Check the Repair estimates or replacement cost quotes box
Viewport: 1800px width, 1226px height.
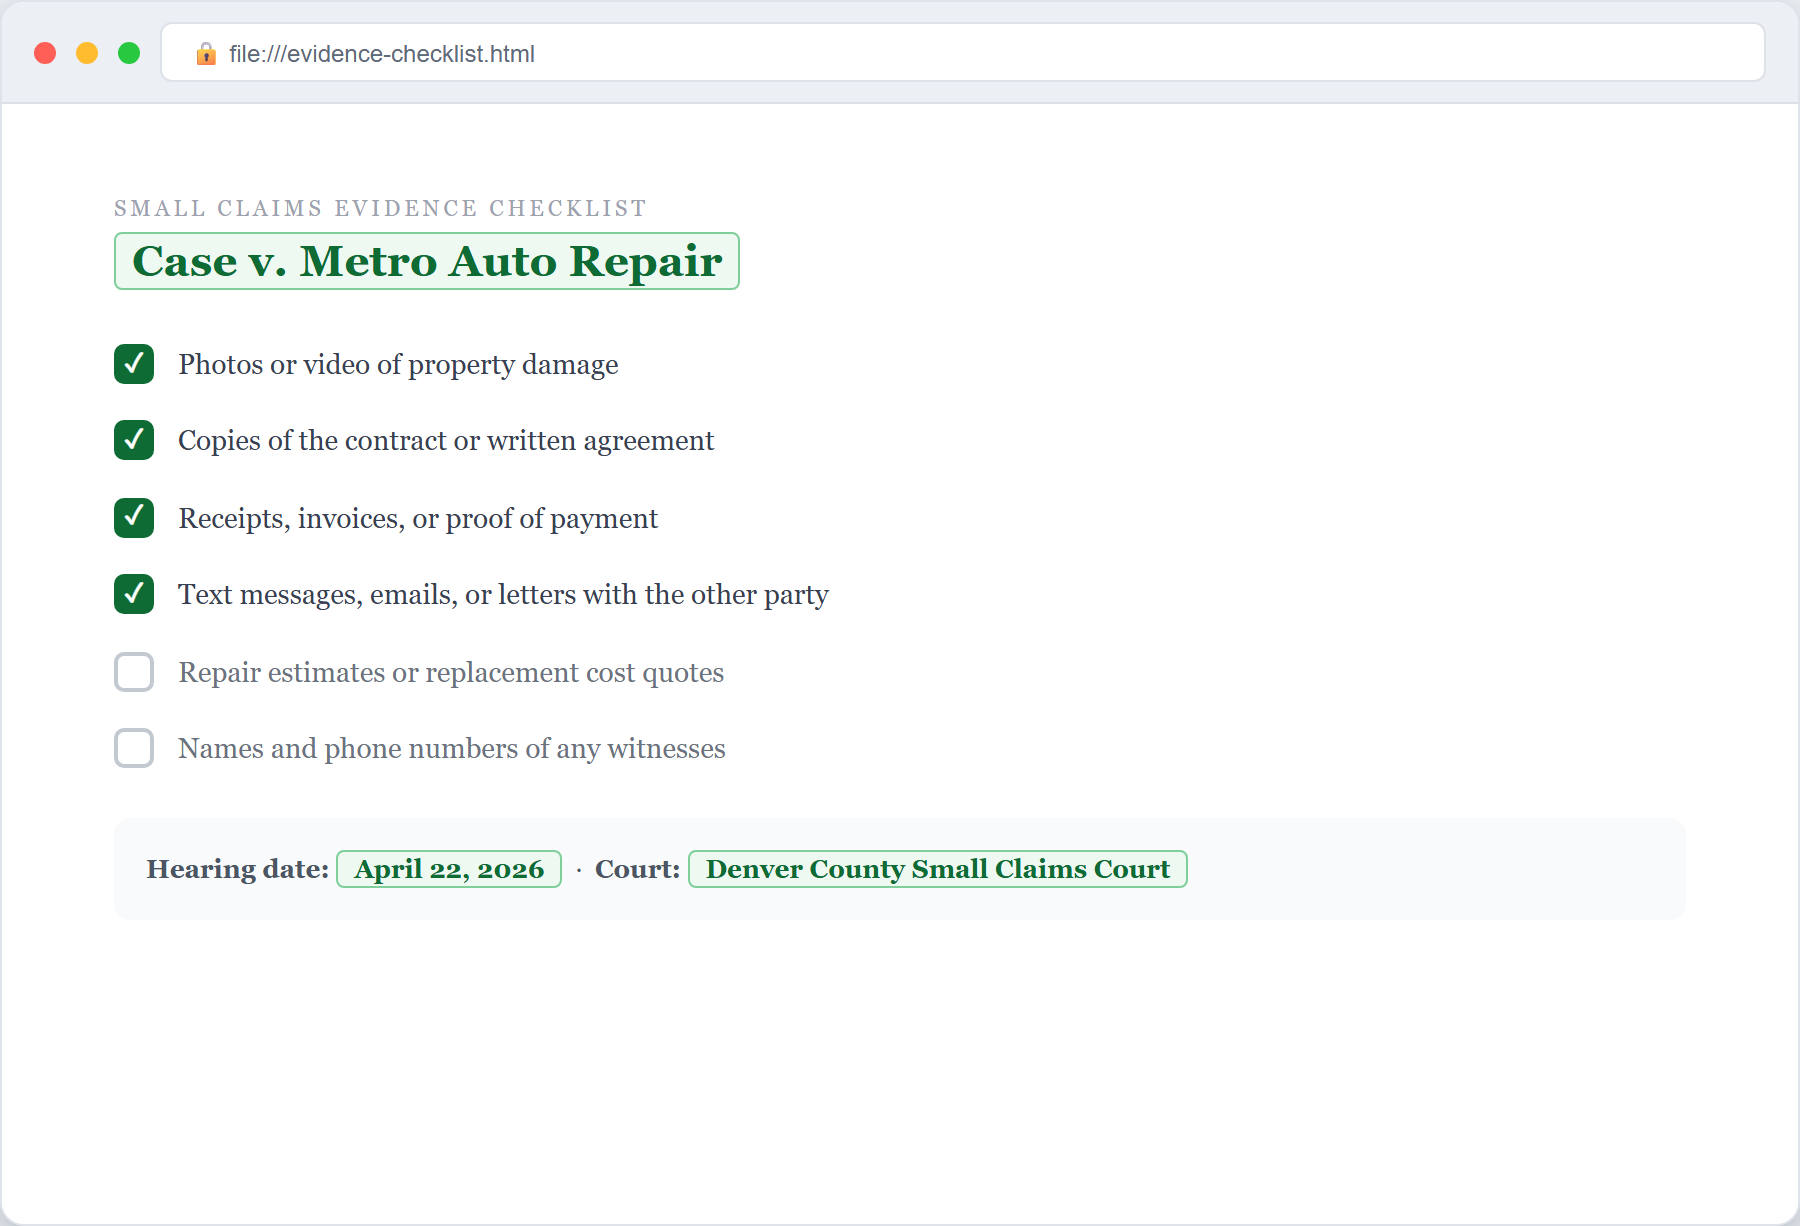coord(134,672)
